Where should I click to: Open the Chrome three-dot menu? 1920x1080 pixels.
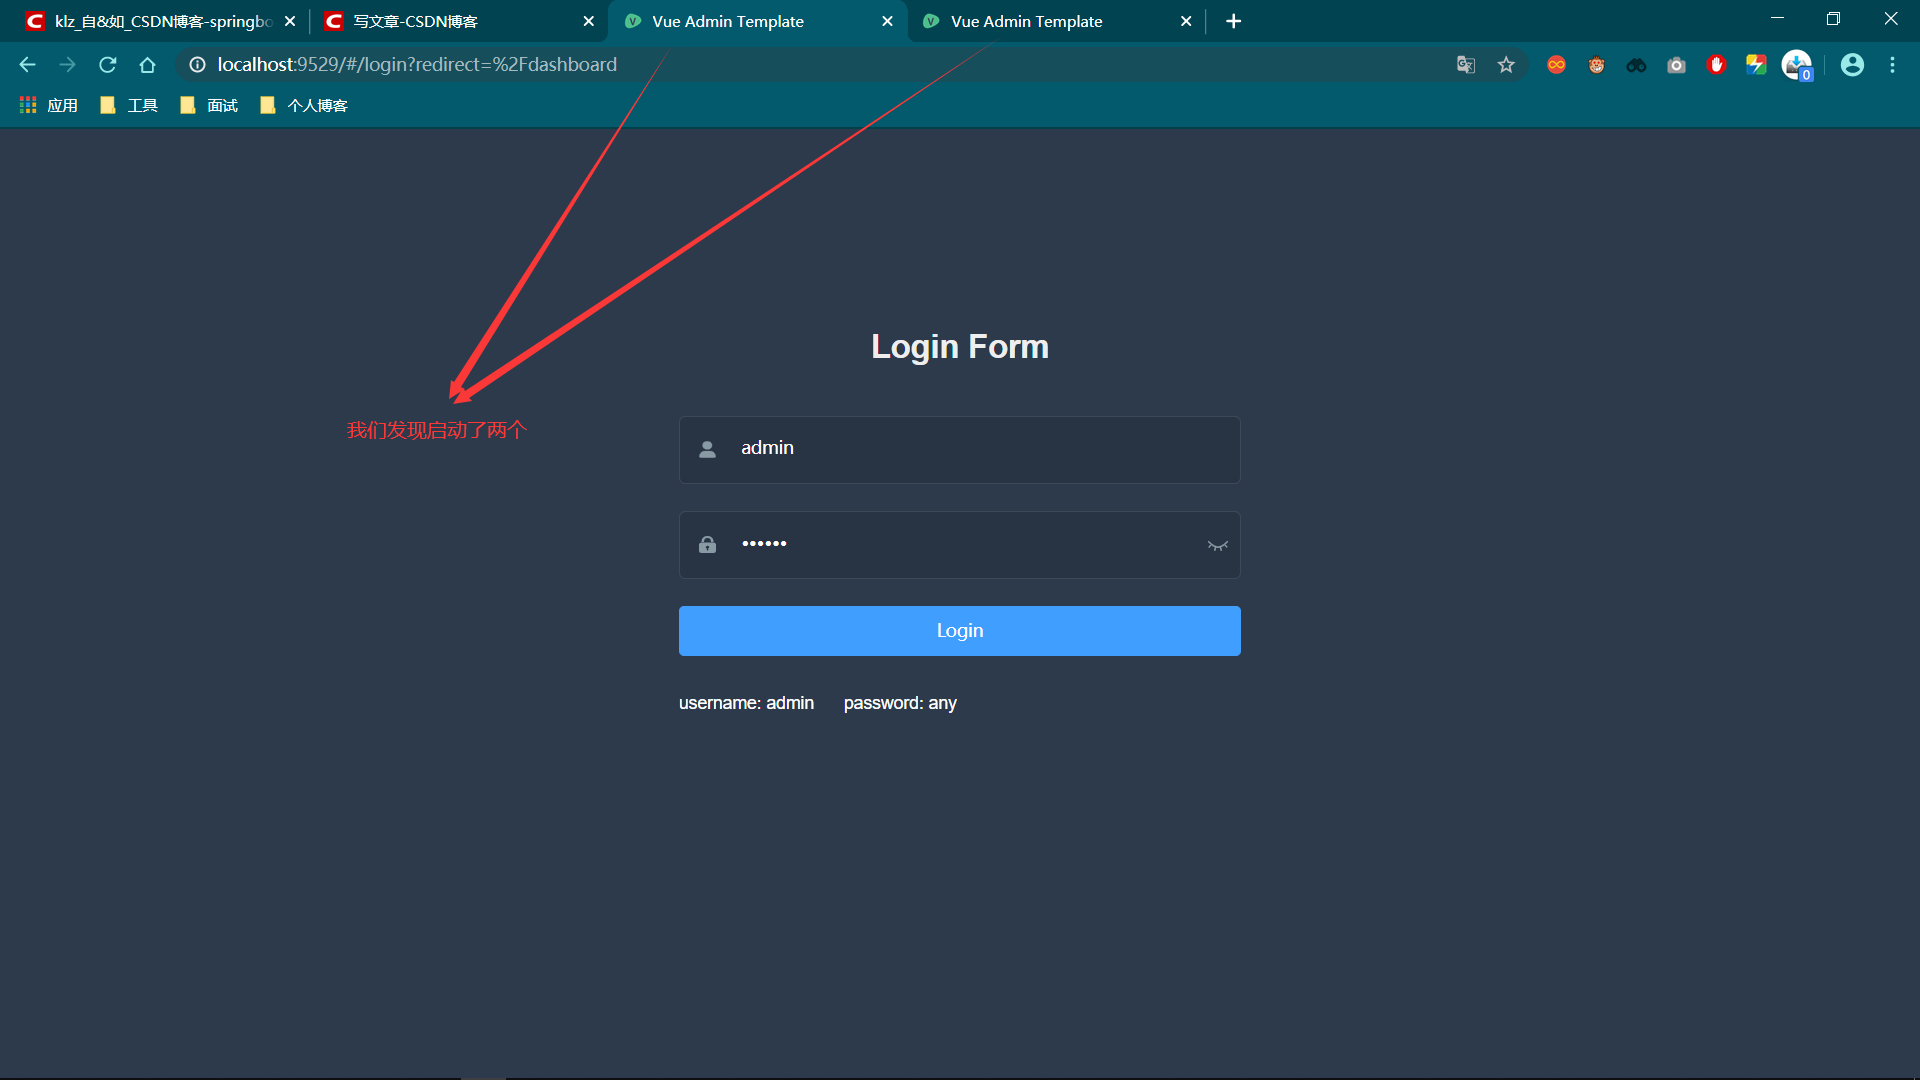pyautogui.click(x=1892, y=64)
